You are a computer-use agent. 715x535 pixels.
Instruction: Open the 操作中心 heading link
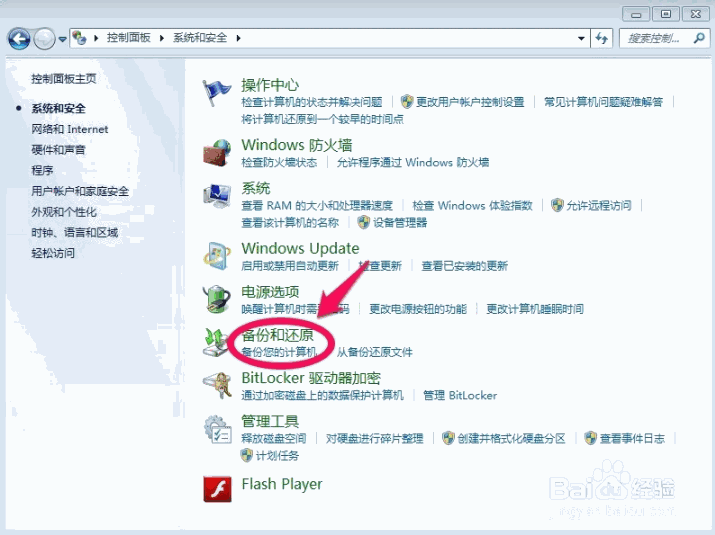[270, 85]
